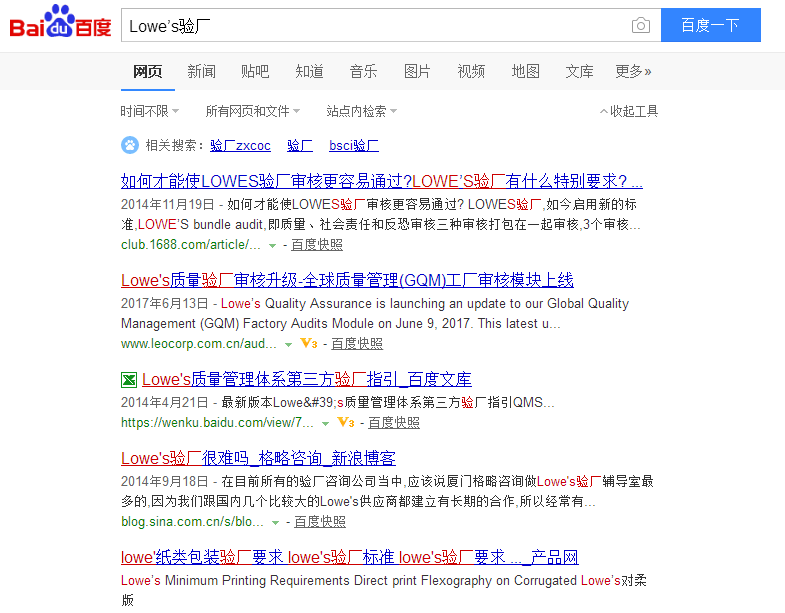Expand dropdown arrow next to club.1688.com URL
The width and height of the screenshot is (785, 613).
coord(272,245)
